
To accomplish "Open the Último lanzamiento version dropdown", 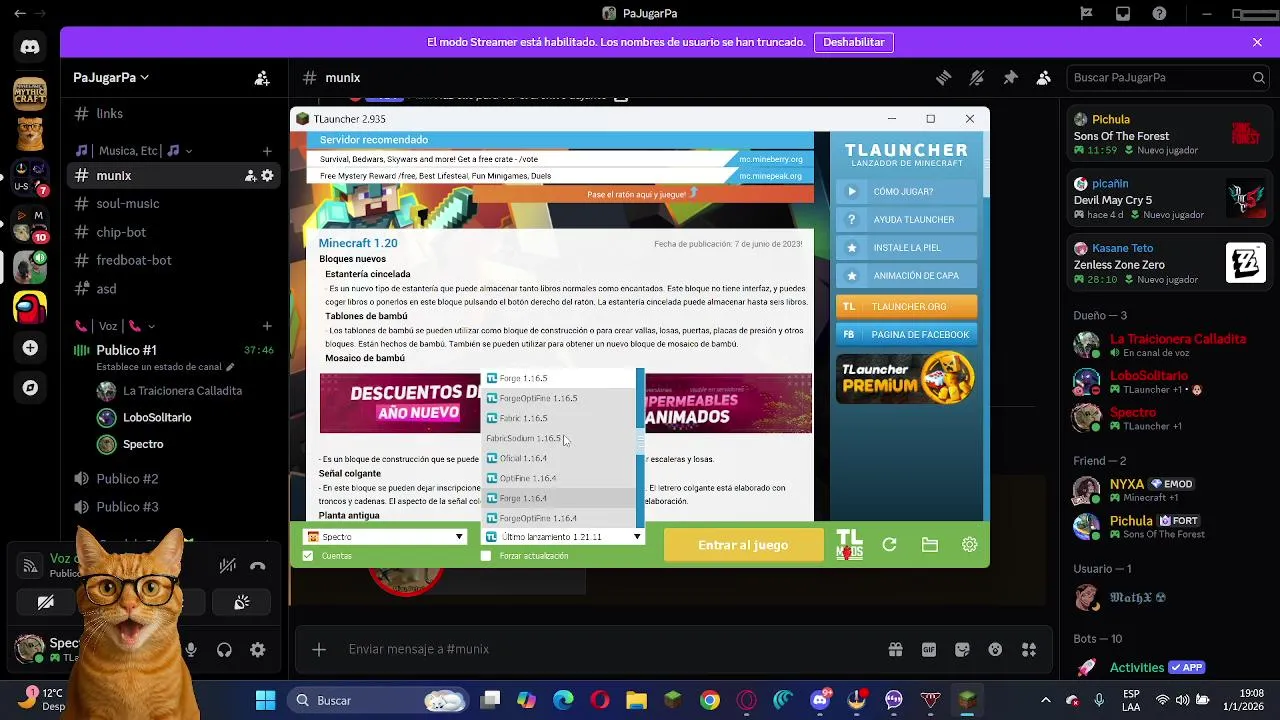I will click(x=564, y=537).
